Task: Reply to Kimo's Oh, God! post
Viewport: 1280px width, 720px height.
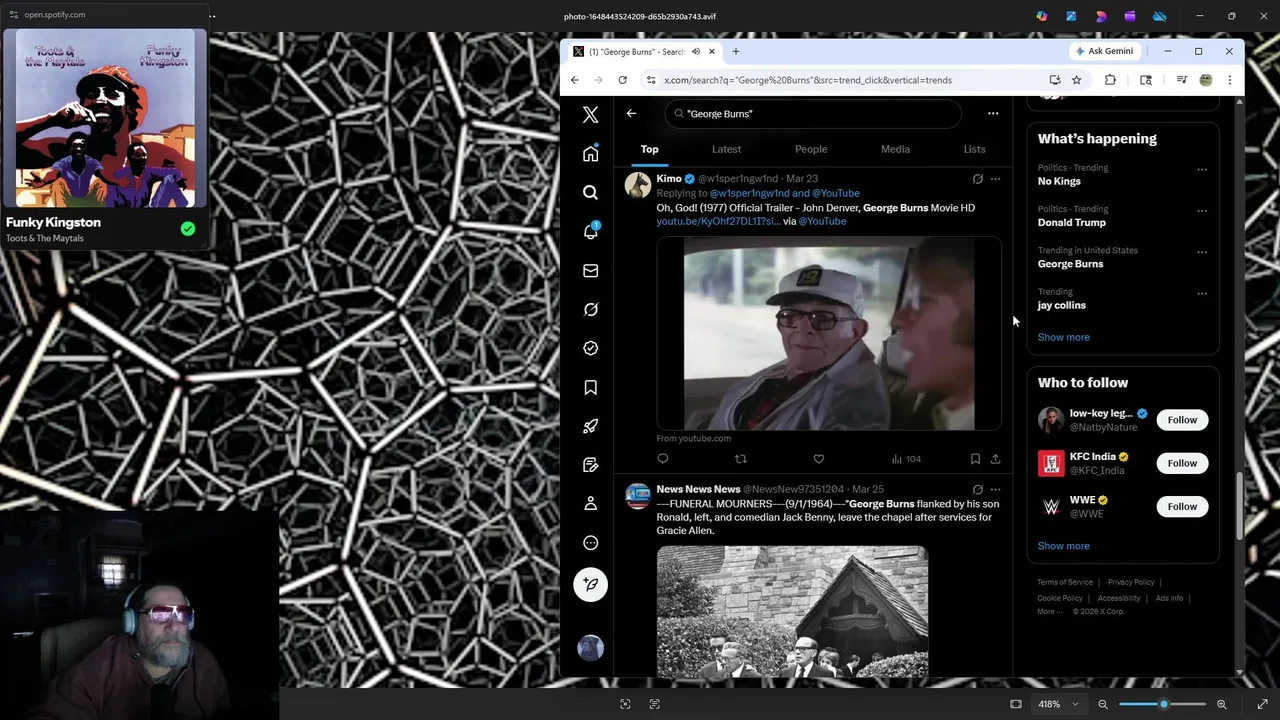Action: coord(662,459)
